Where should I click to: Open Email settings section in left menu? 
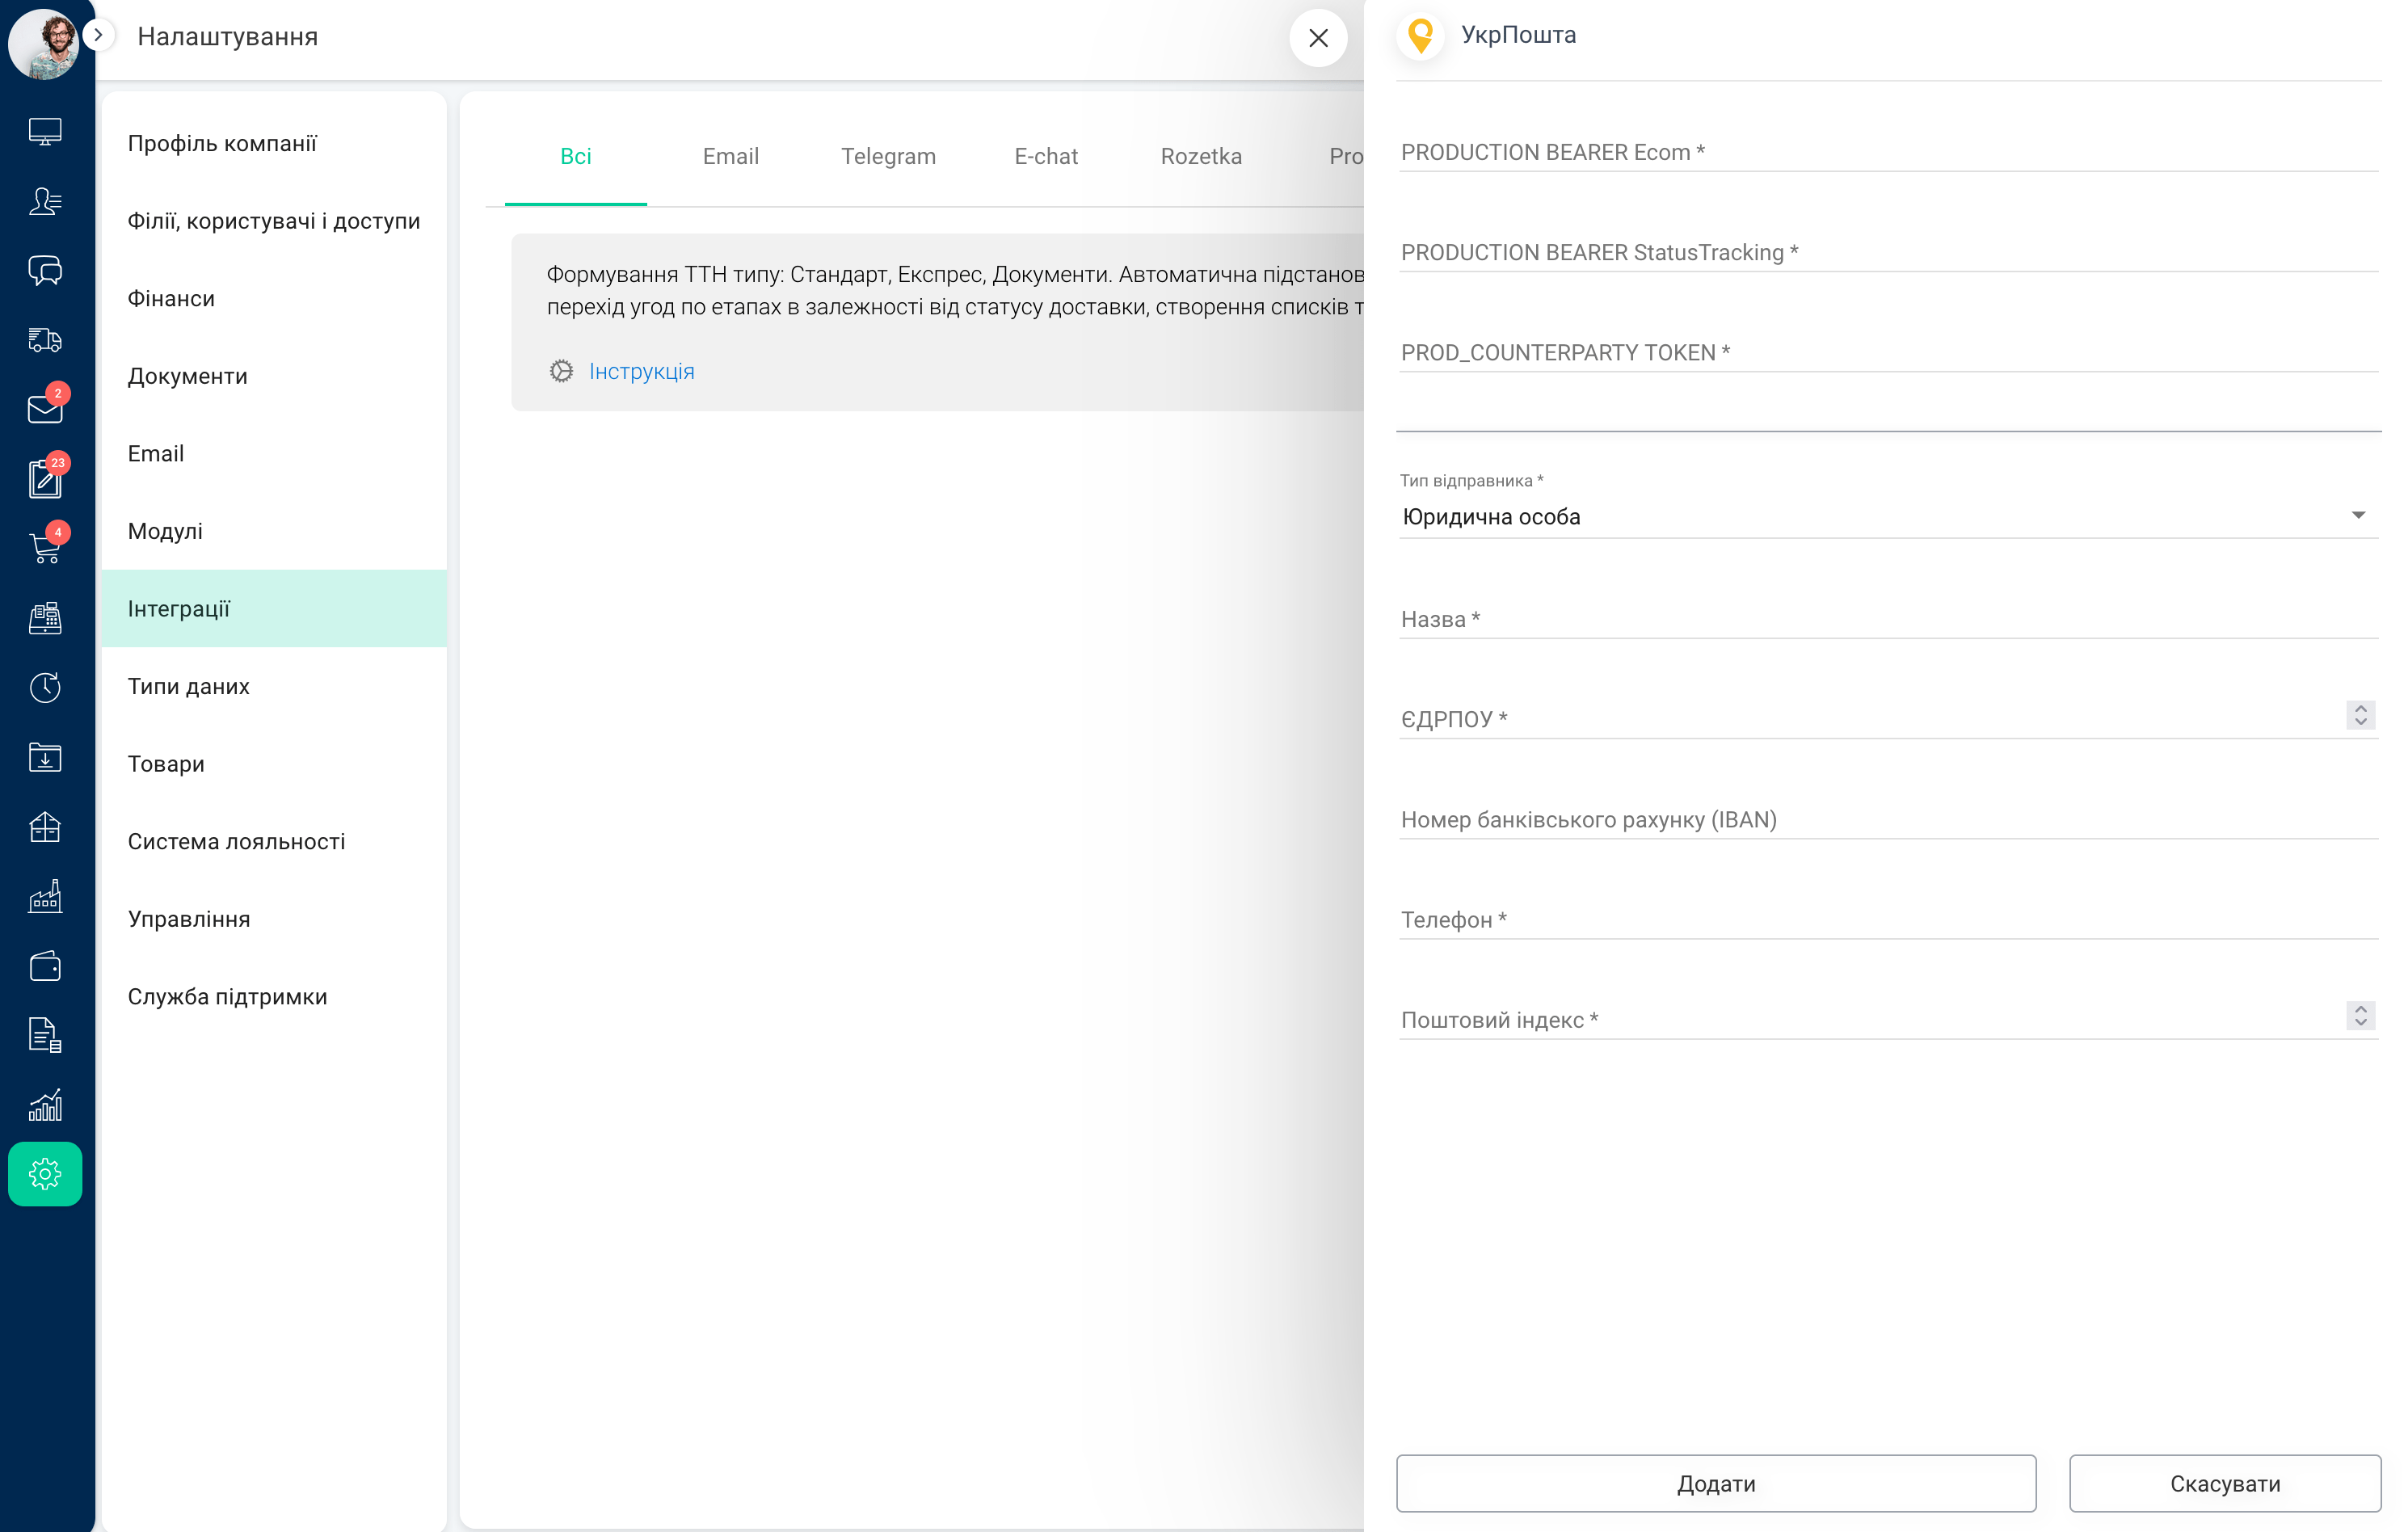click(x=274, y=453)
